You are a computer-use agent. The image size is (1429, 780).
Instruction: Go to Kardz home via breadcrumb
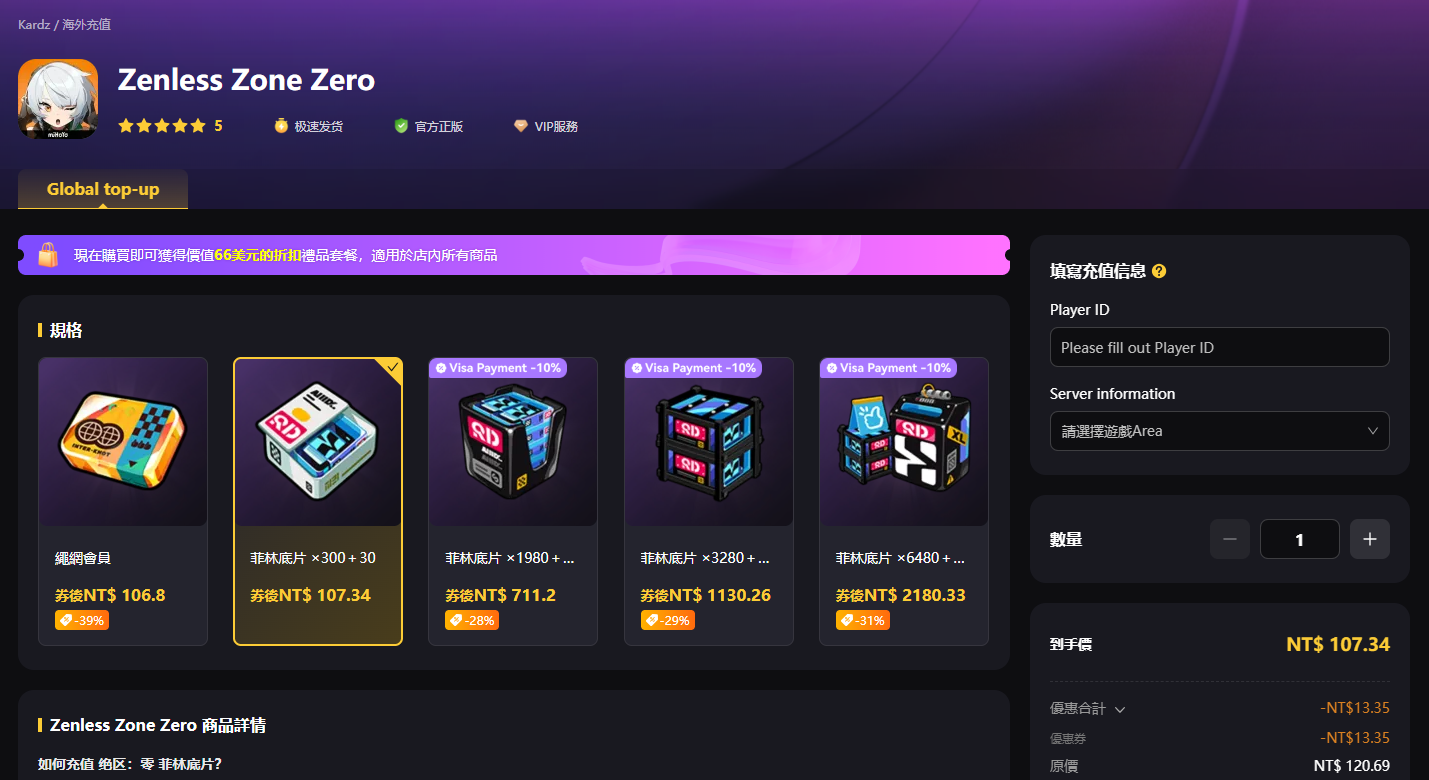click(x=33, y=24)
